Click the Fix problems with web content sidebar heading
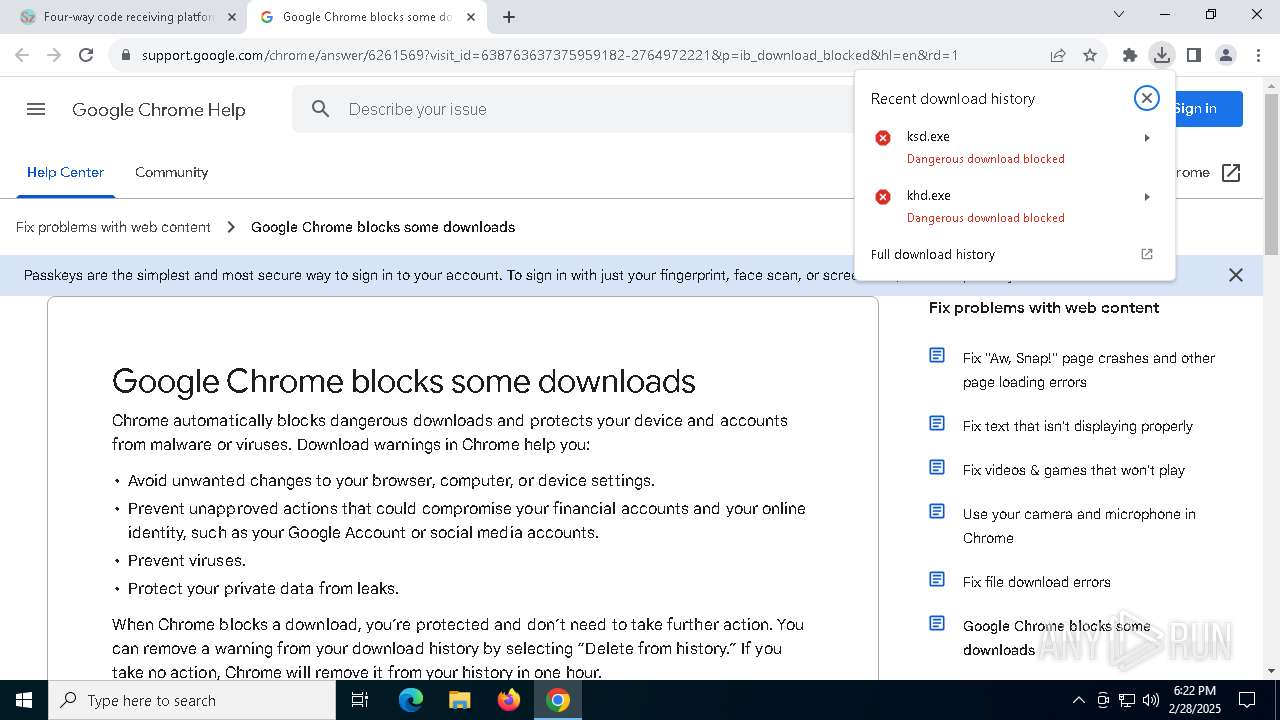 (x=1044, y=308)
